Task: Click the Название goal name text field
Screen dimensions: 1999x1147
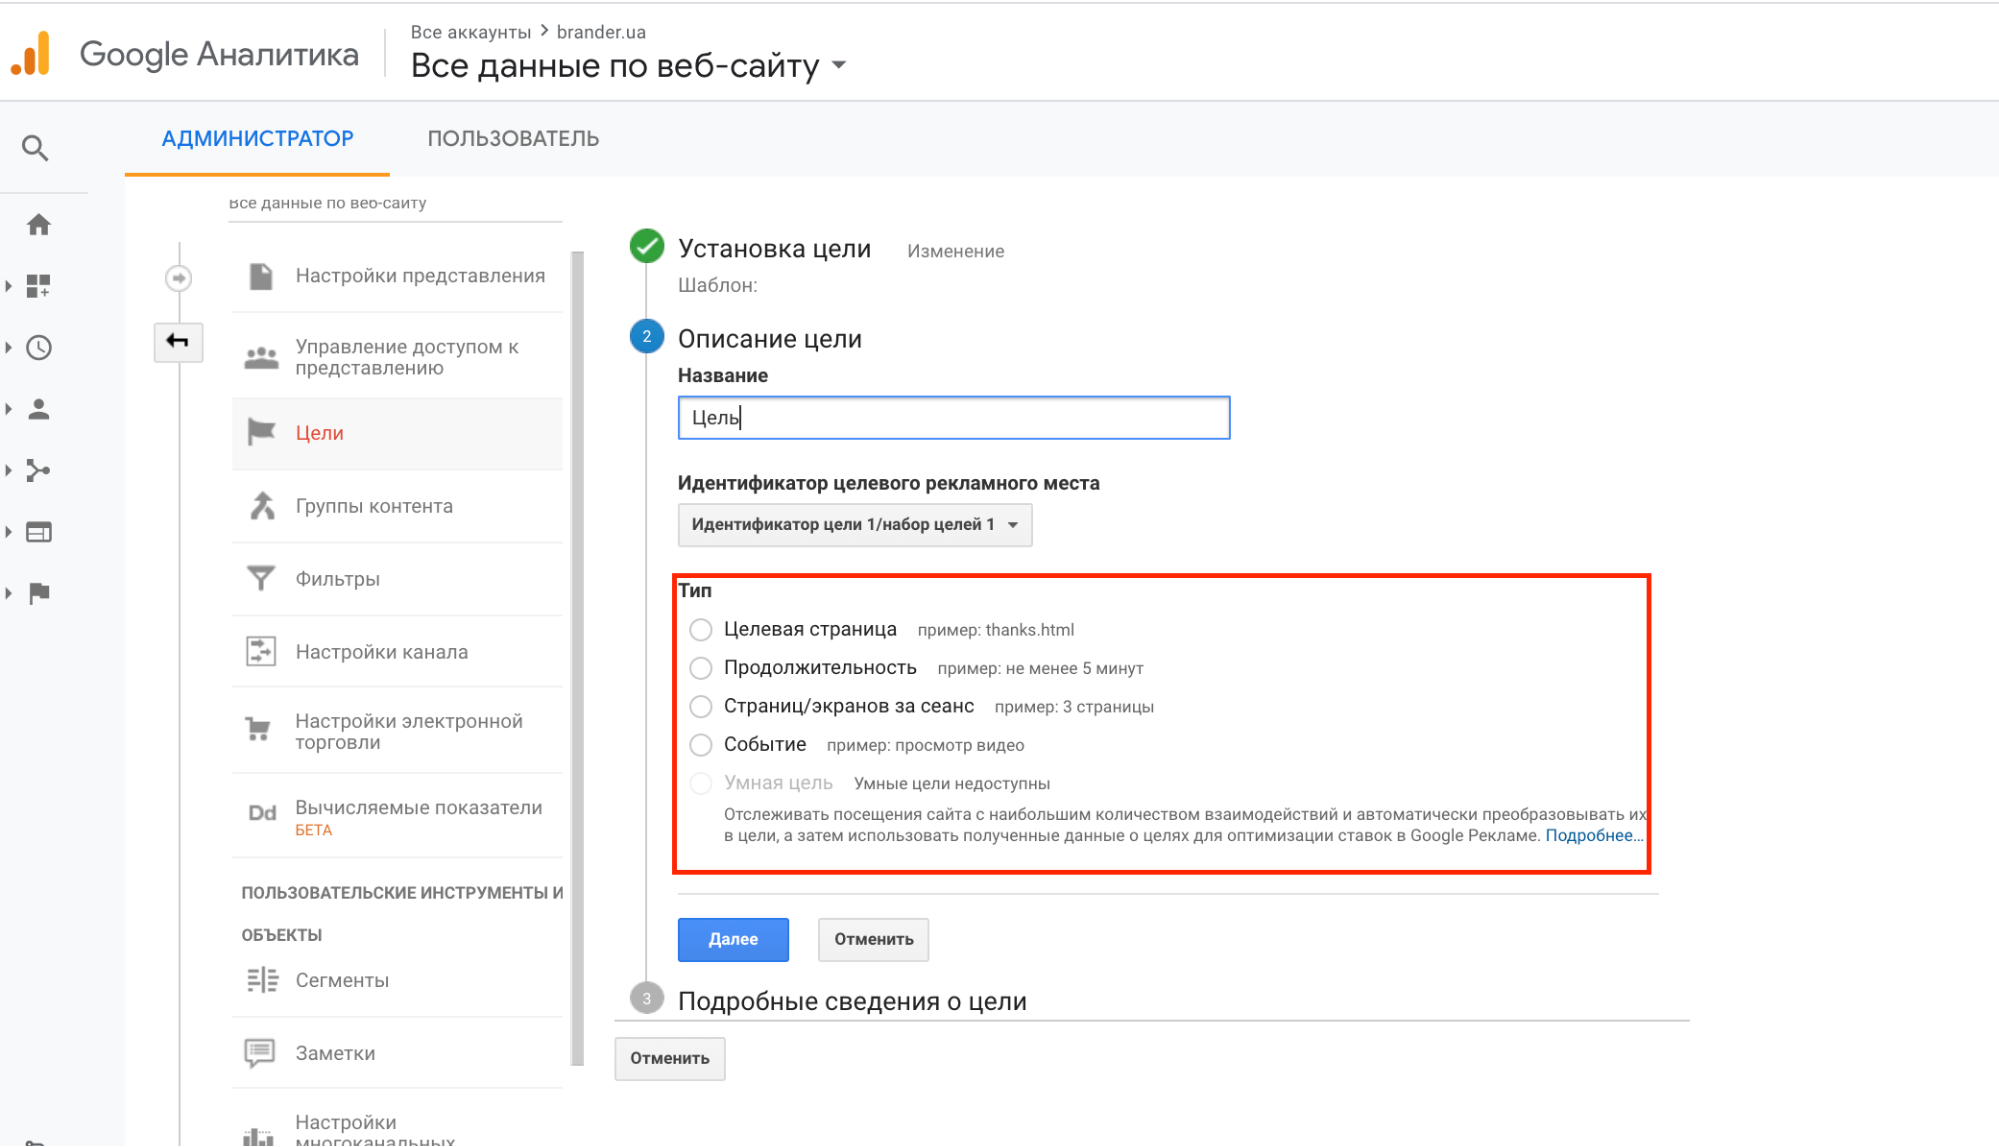Action: click(953, 418)
